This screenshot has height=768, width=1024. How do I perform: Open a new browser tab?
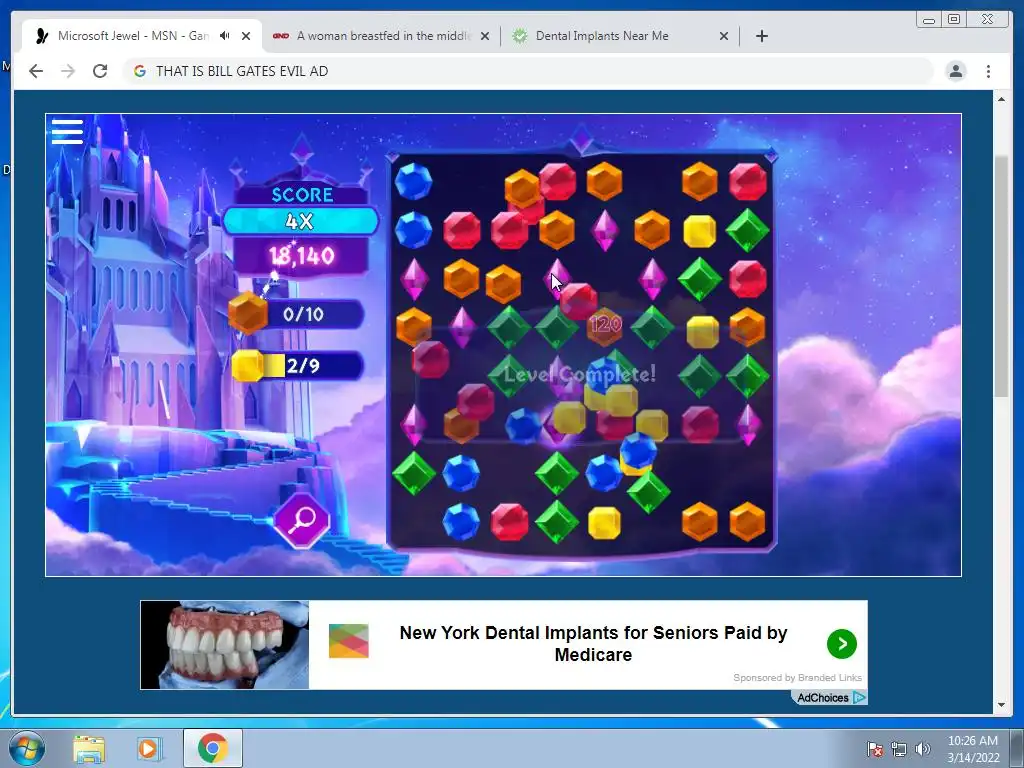761,36
